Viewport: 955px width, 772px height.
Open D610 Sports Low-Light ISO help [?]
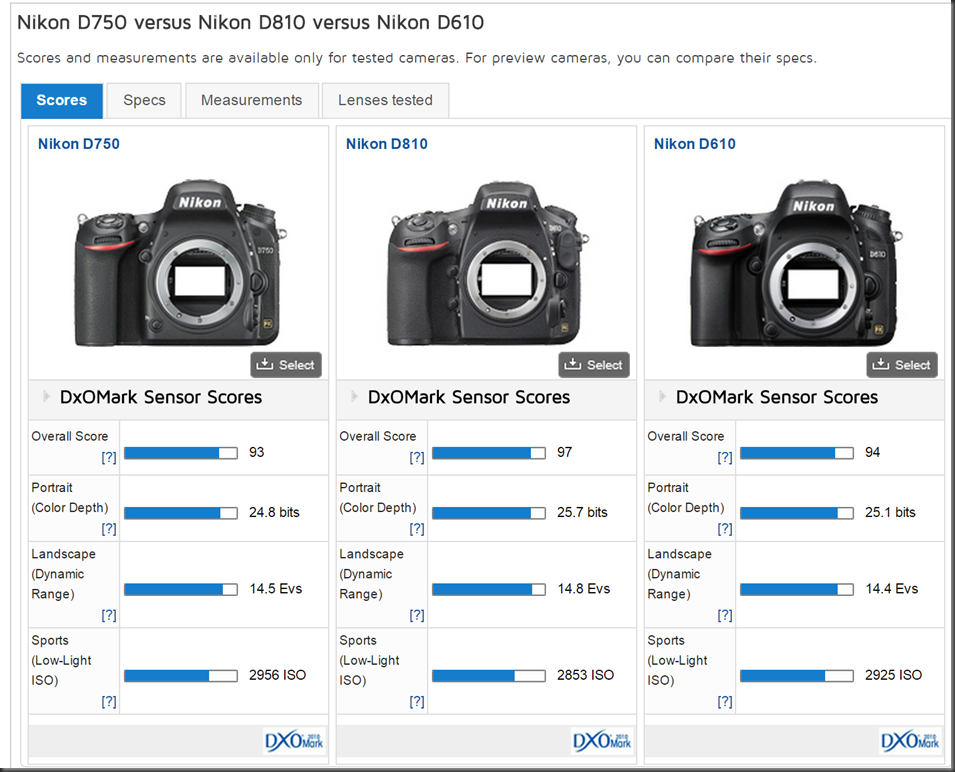pyautogui.click(x=725, y=701)
